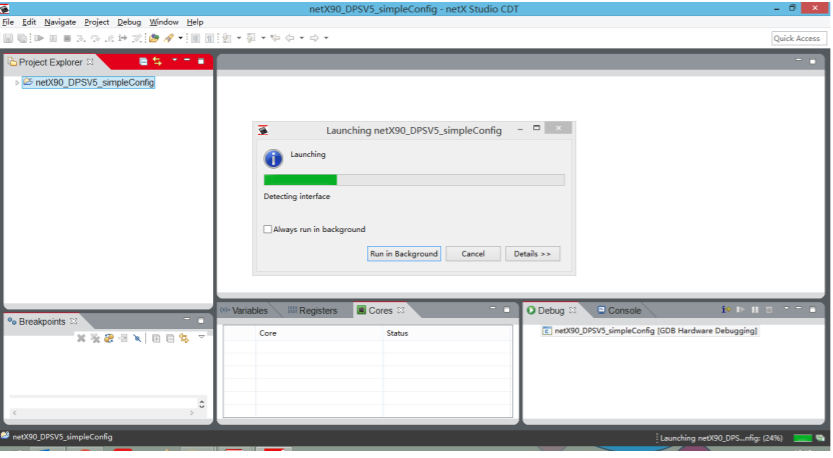Open the Debug menu
Image resolution: width=833 pixels, height=458 pixels.
click(129, 22)
